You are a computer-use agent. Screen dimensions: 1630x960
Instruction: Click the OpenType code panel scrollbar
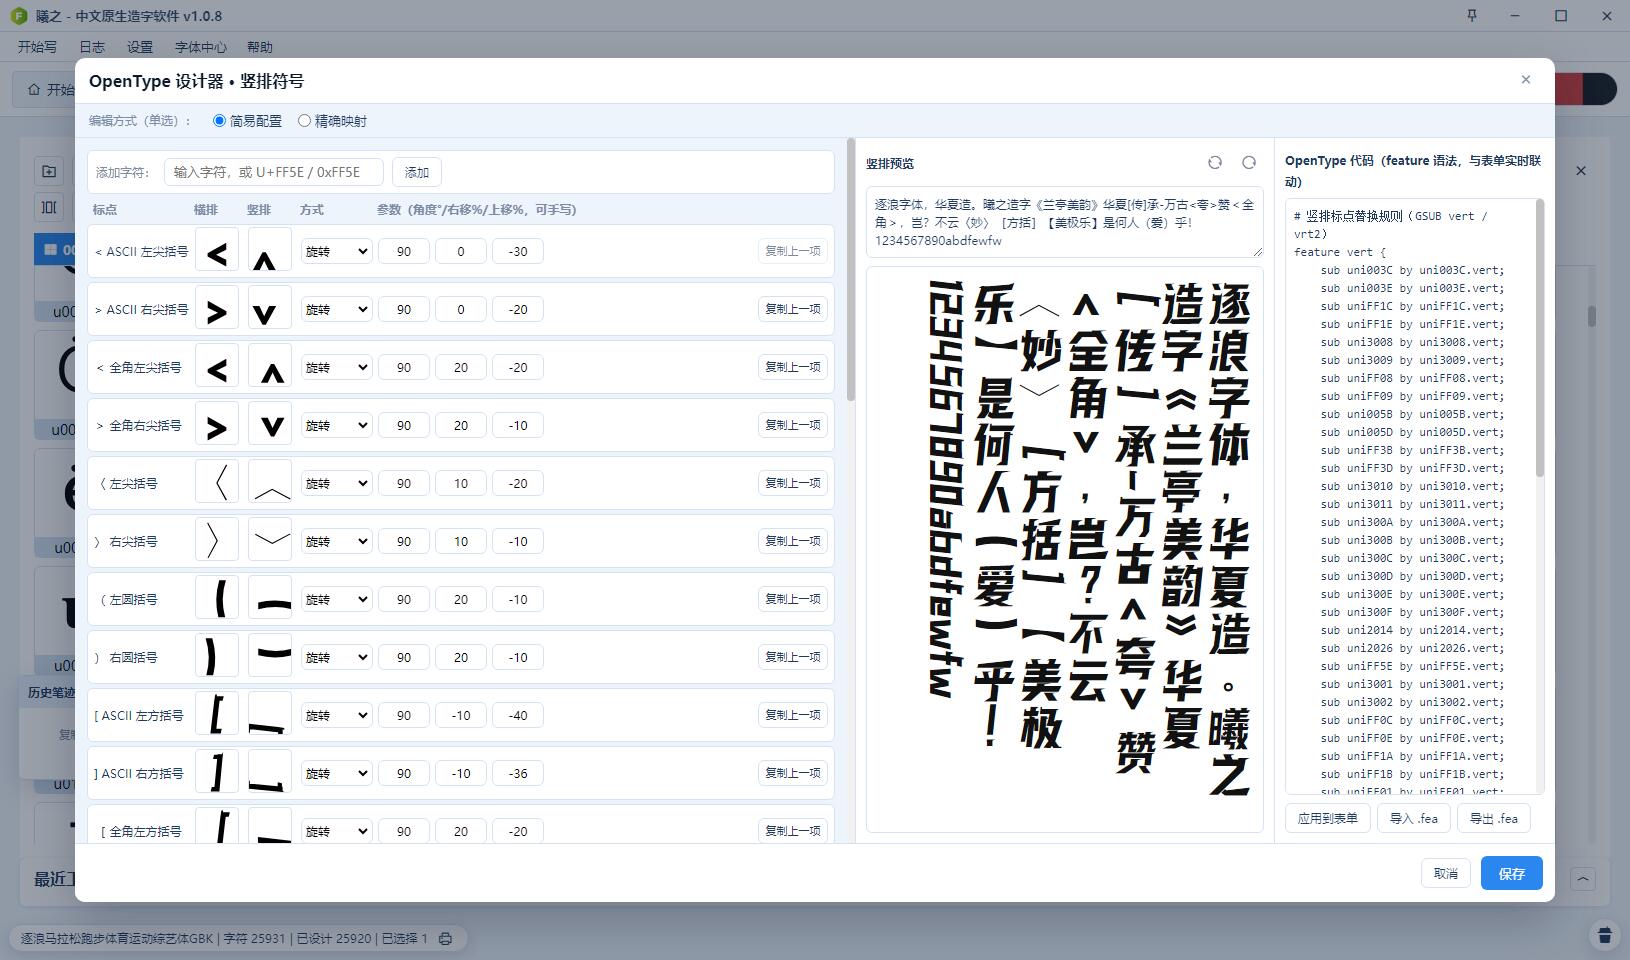click(x=1540, y=340)
